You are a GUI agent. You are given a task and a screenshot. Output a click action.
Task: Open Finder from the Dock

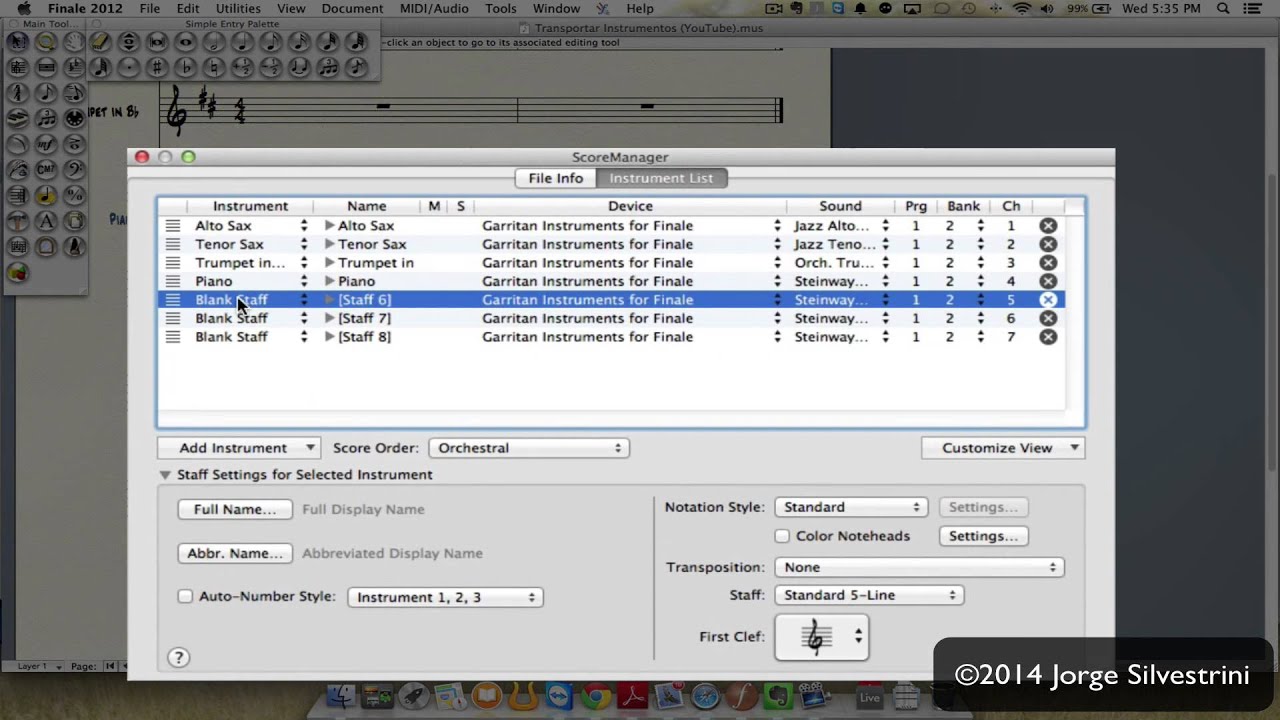click(341, 696)
